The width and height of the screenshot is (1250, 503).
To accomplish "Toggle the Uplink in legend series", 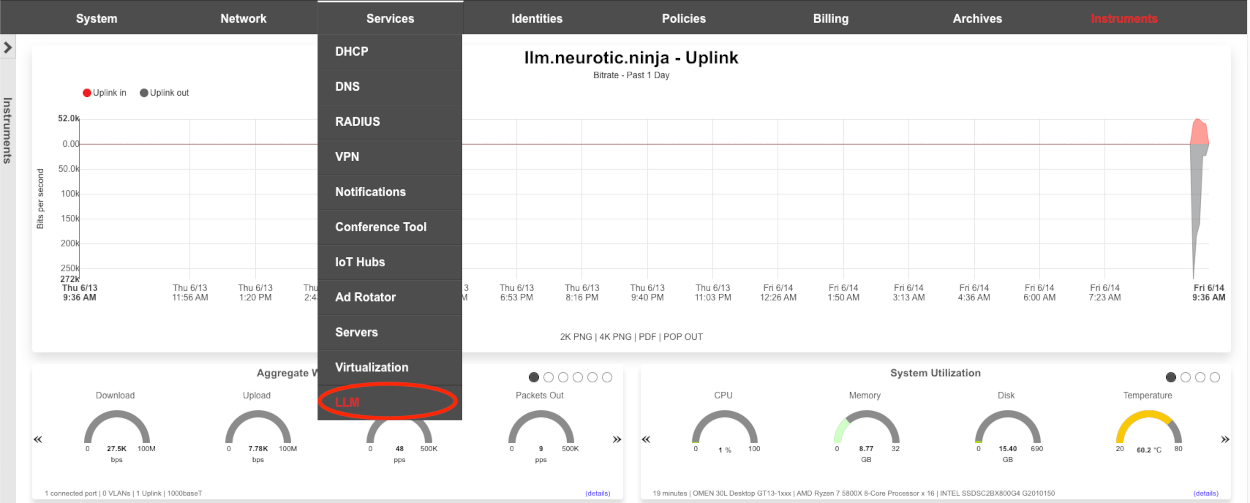I will [104, 93].
